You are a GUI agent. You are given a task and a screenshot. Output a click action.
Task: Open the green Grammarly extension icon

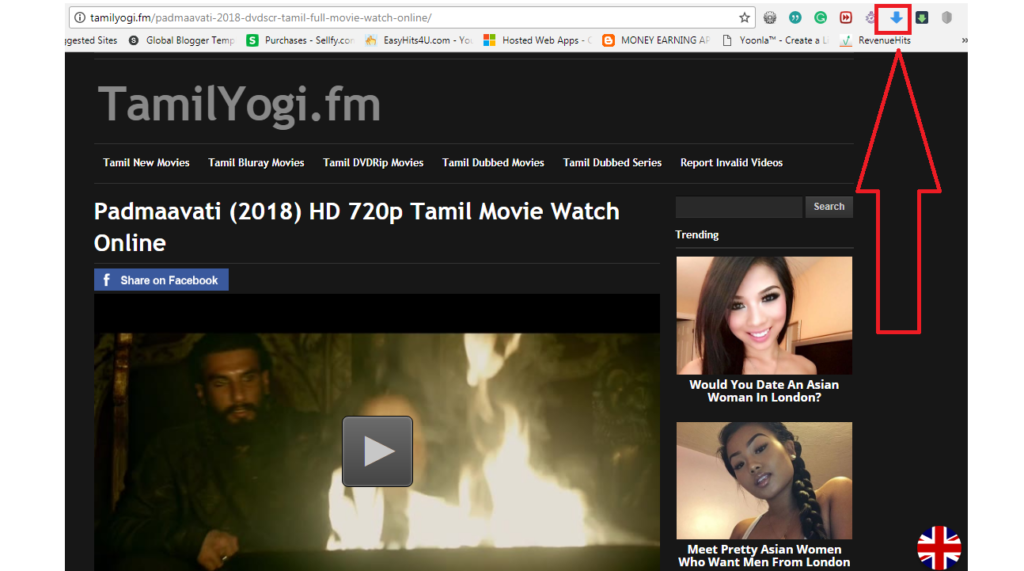coord(820,18)
